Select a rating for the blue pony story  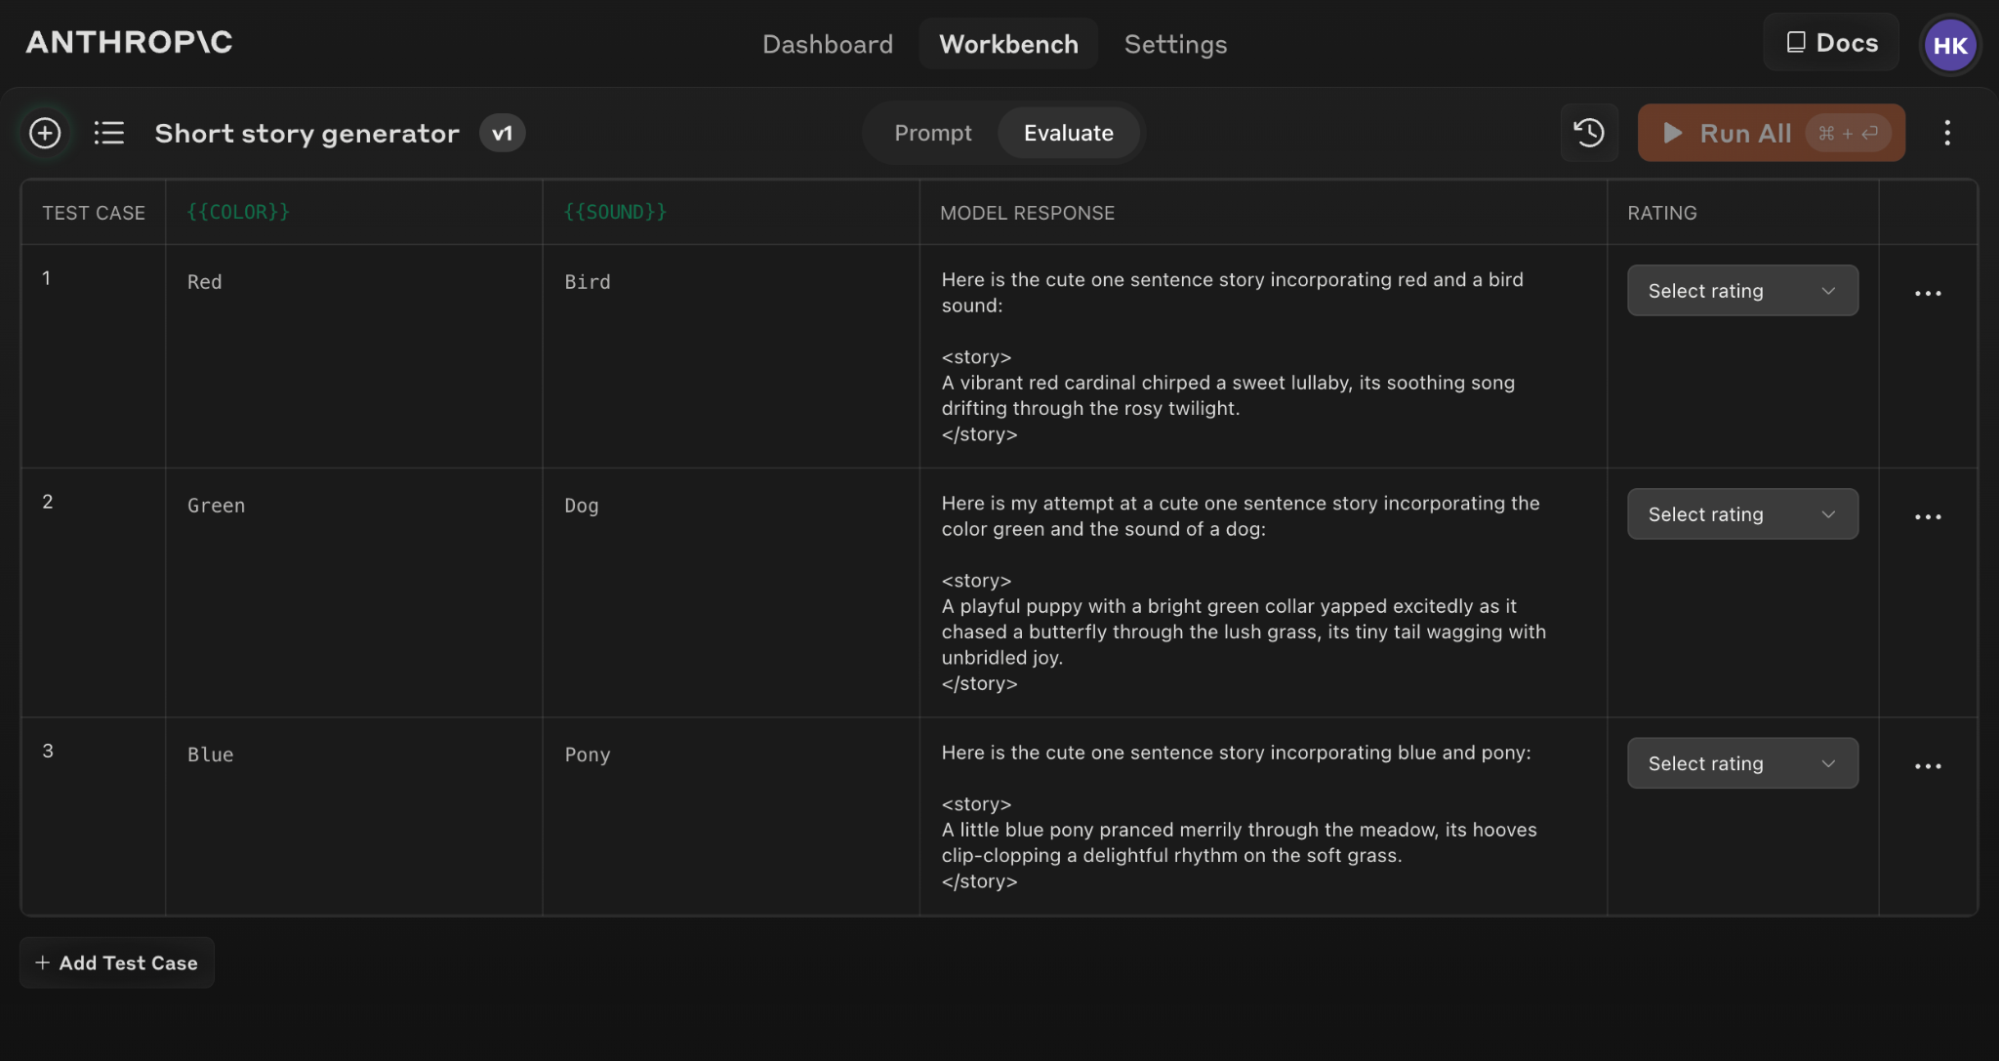(x=1742, y=763)
